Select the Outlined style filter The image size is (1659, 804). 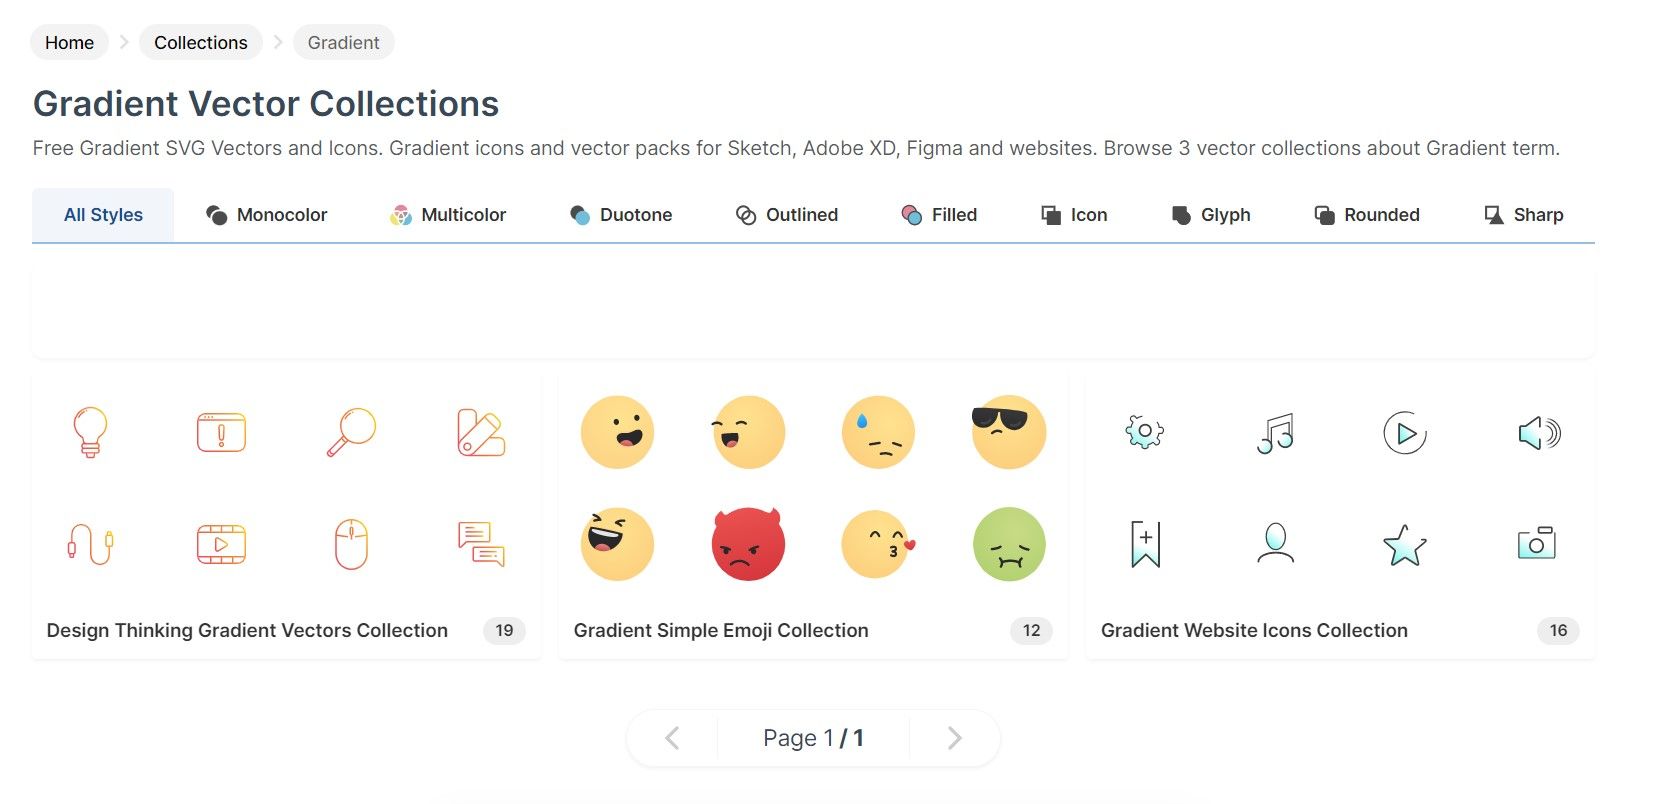787,214
